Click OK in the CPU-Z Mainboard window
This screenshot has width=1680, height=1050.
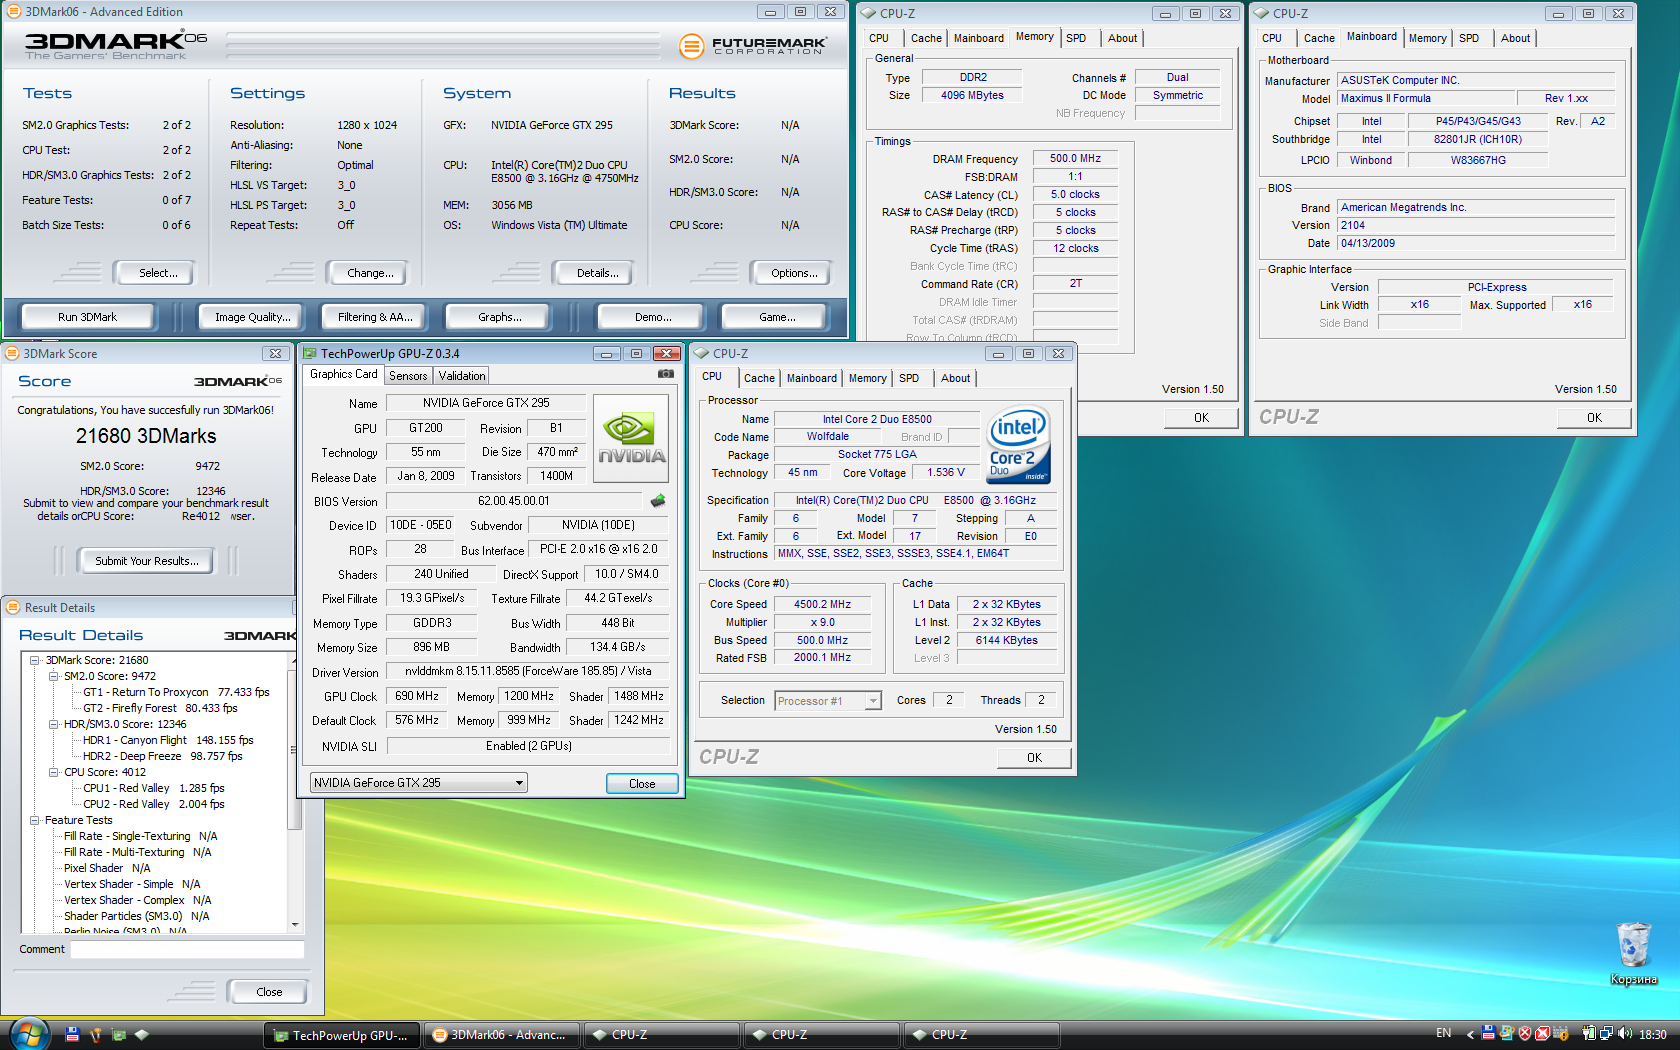coord(1594,418)
